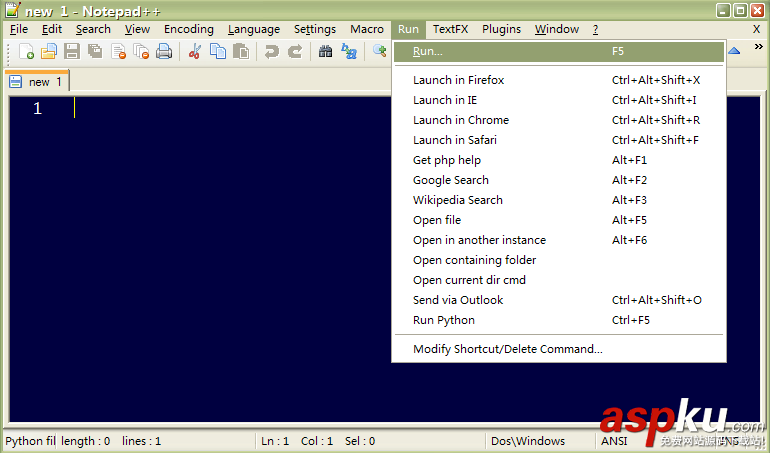770x453 pixels.
Task: Choose Run Python command
Action: [x=559, y=320]
